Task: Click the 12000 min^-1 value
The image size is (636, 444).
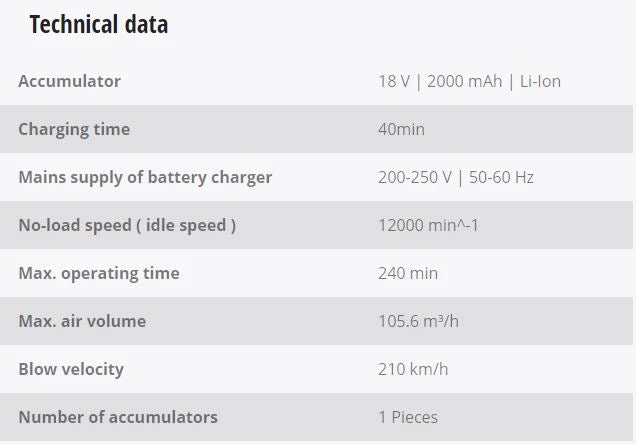Action: tap(428, 225)
